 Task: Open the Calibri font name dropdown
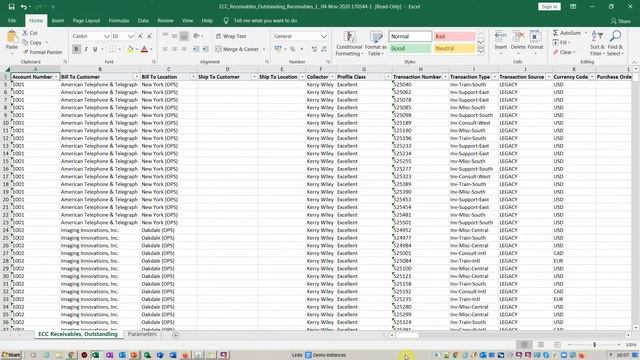click(x=107, y=36)
